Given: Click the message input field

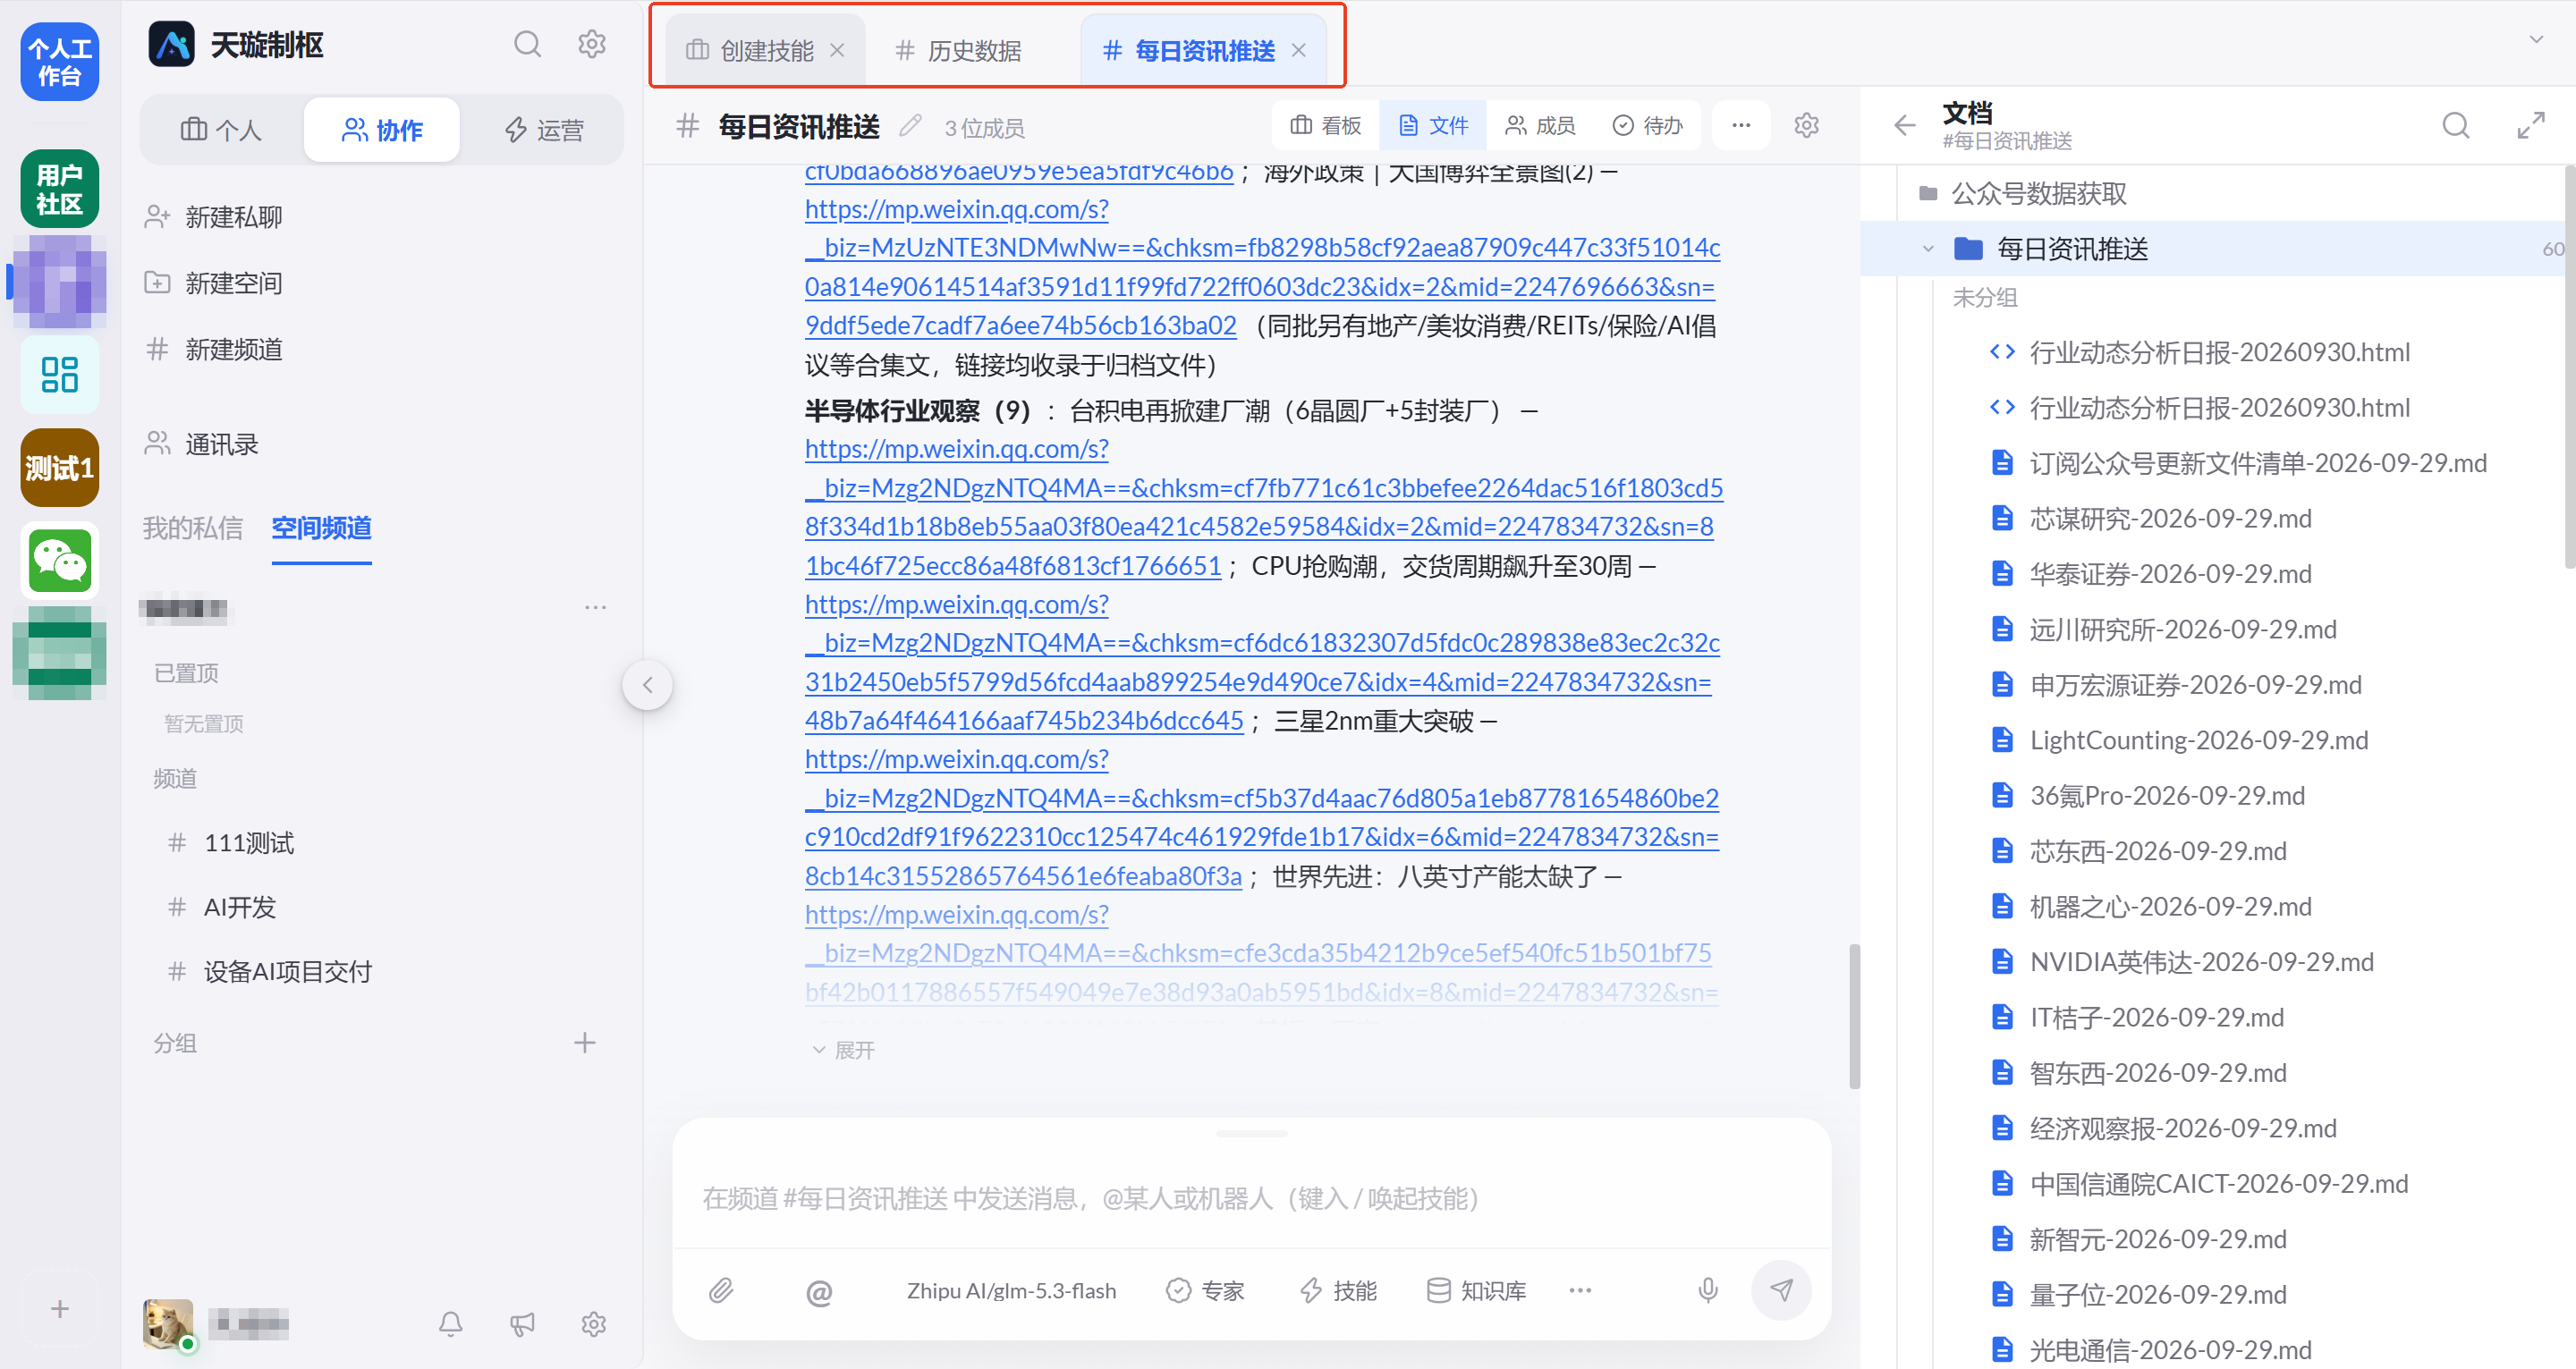Looking at the screenshot, I should click(1251, 1197).
